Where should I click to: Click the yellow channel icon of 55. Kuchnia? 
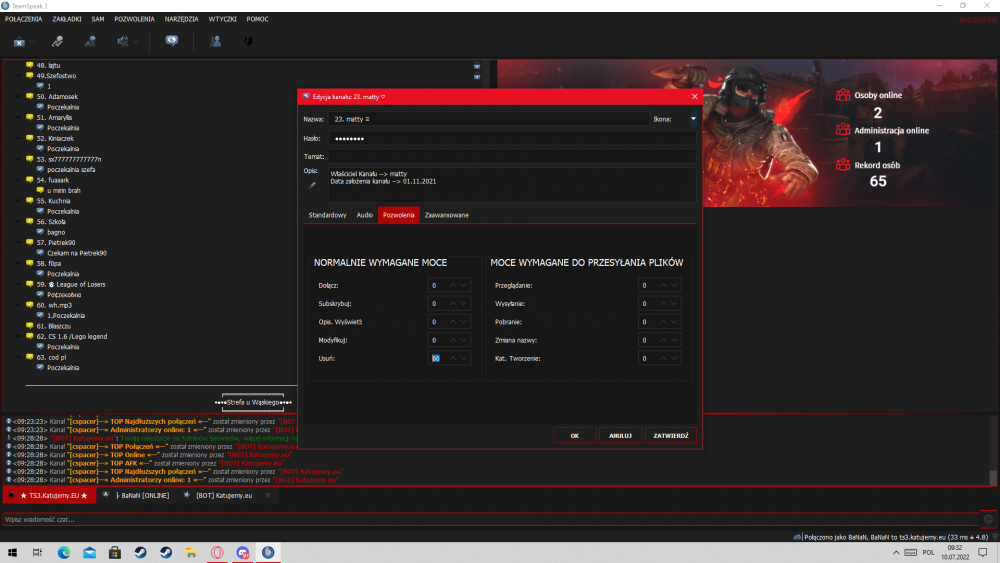point(29,200)
